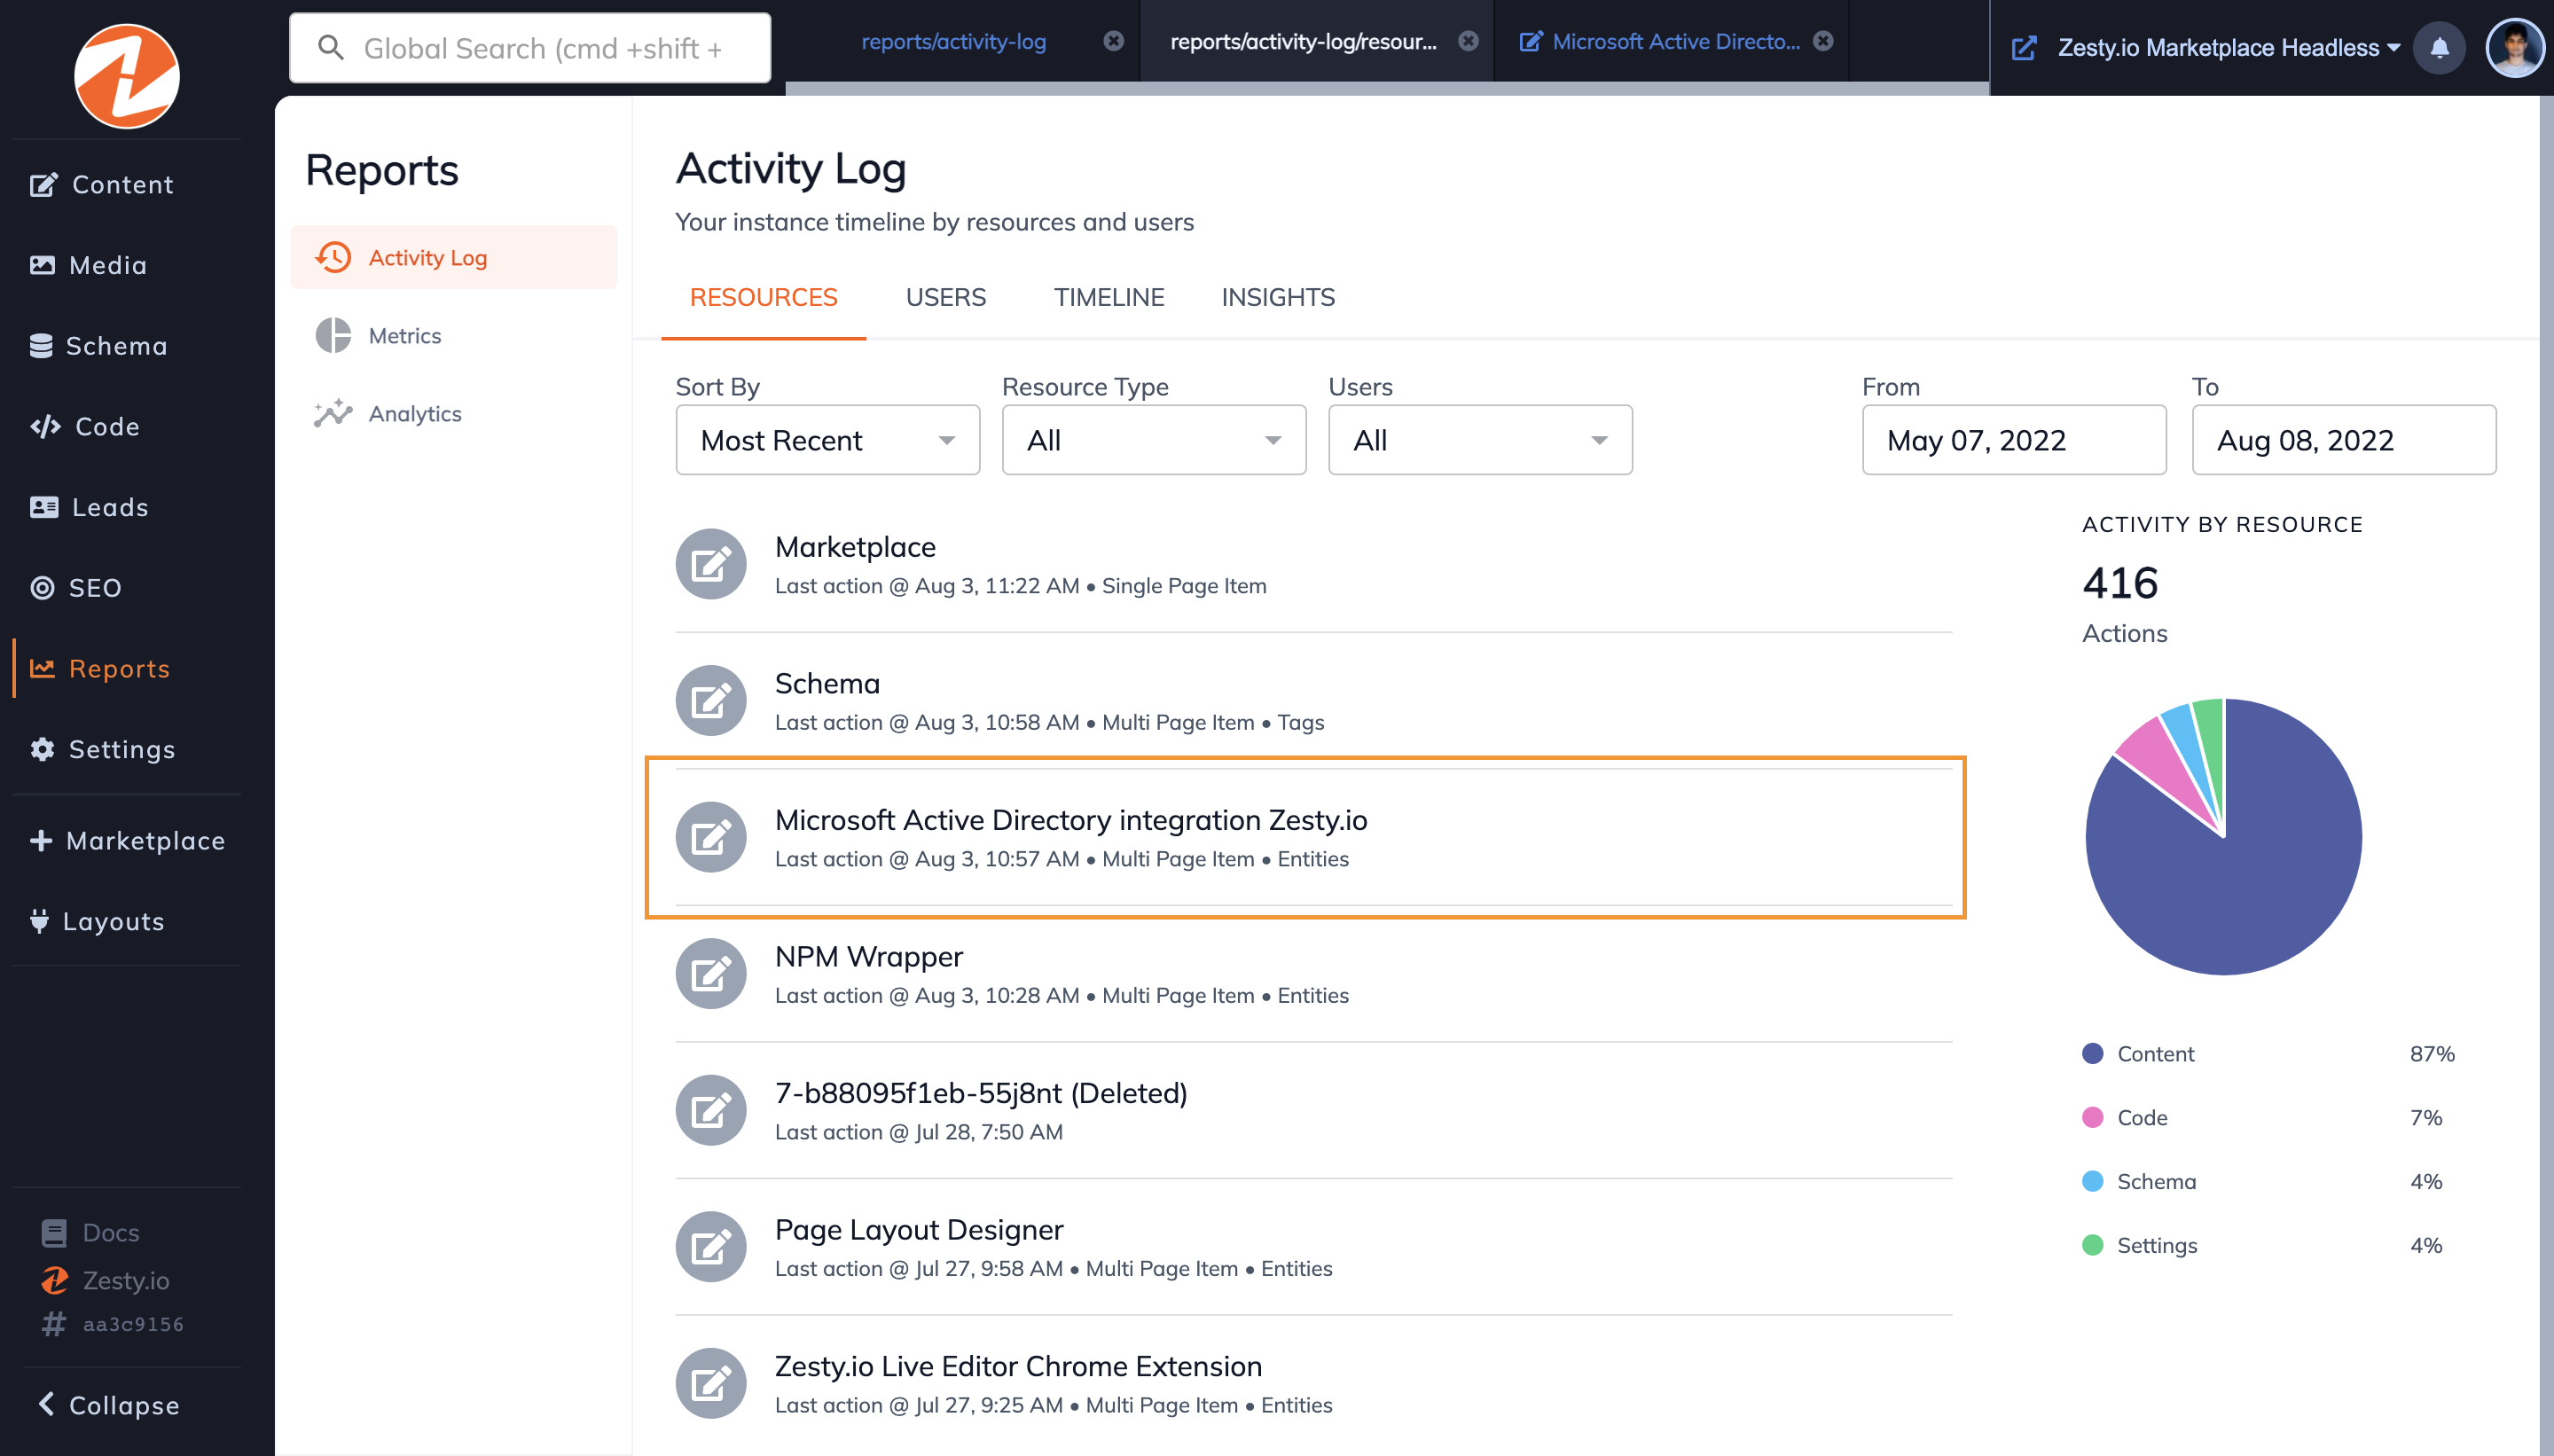Click the To date field

[2343, 440]
